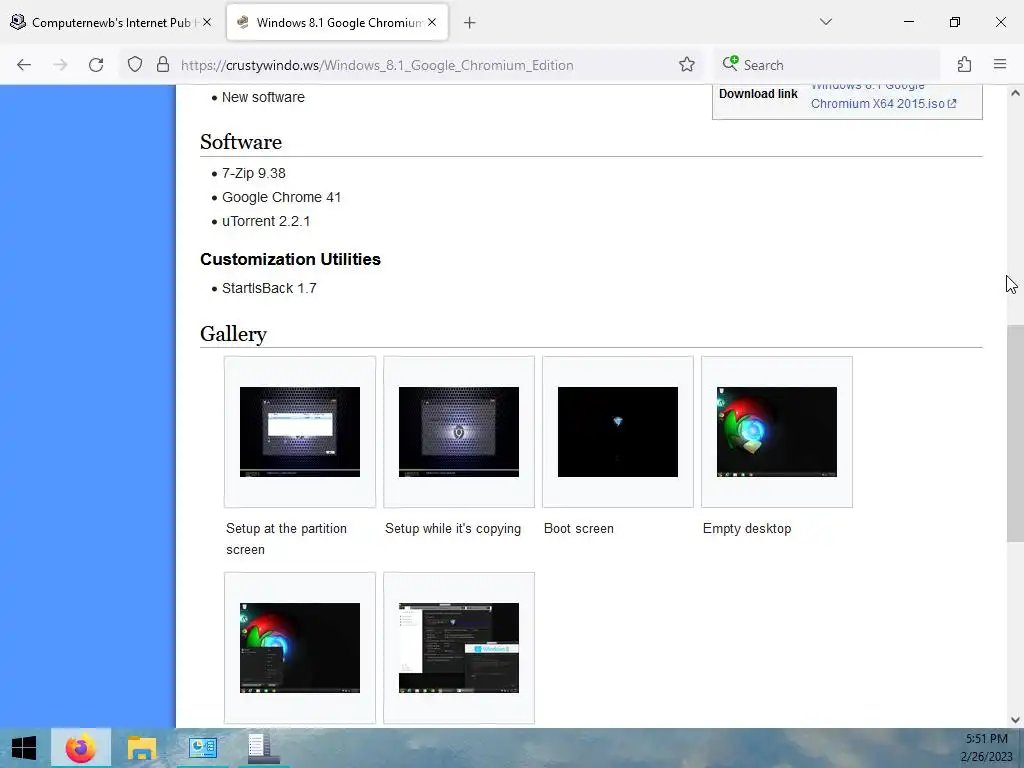Switch to Computernewb's Internet Pub tab
The height and width of the screenshot is (768, 1024).
click(111, 23)
